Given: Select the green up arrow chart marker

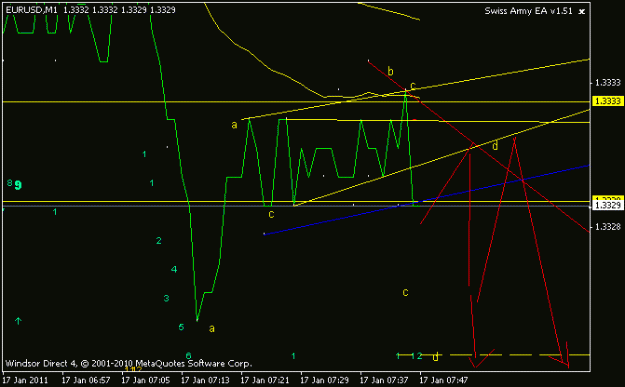Looking at the screenshot, I should 18,320.
